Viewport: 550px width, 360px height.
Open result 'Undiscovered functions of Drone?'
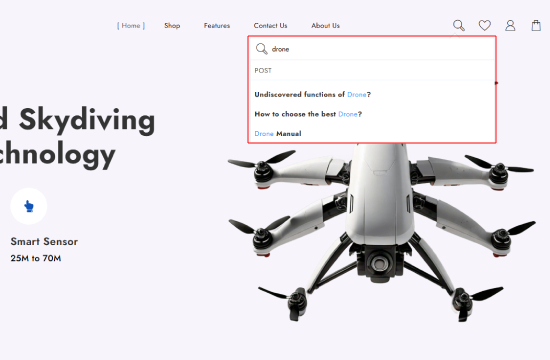(x=313, y=94)
